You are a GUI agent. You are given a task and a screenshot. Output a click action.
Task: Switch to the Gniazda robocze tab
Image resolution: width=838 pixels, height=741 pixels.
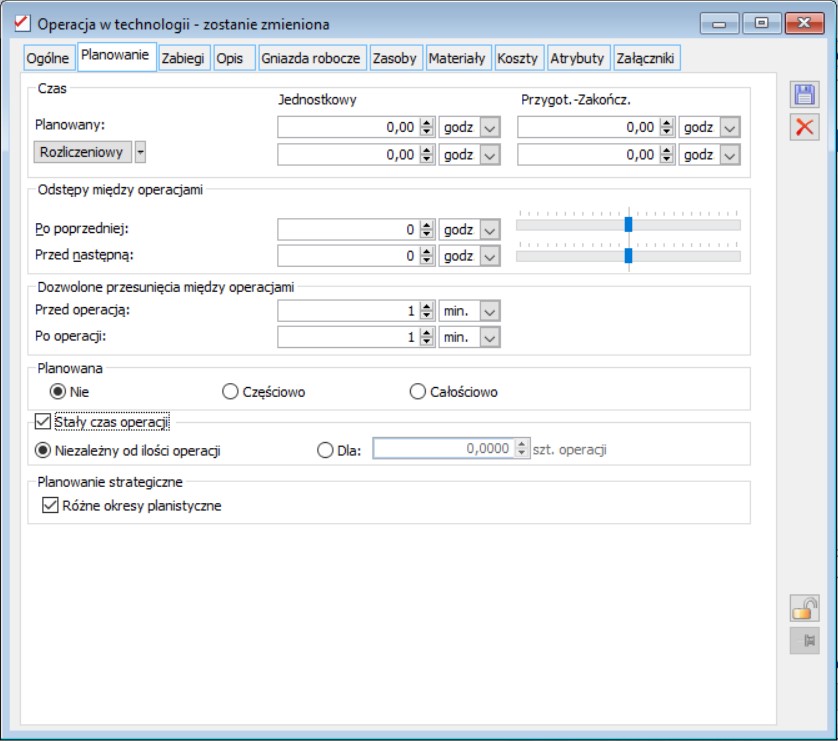coord(311,58)
